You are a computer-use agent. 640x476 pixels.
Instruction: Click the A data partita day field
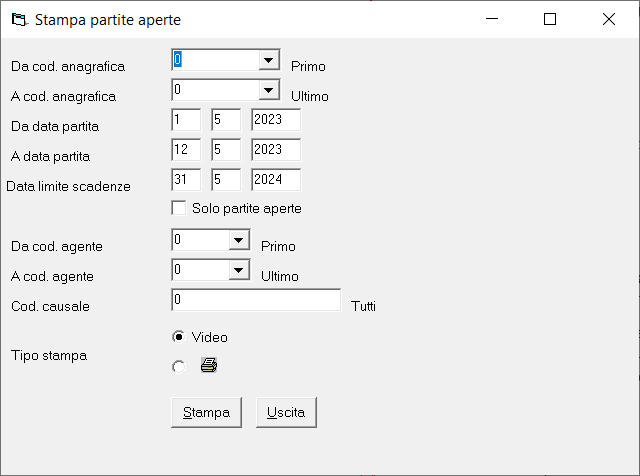pyautogui.click(x=186, y=150)
